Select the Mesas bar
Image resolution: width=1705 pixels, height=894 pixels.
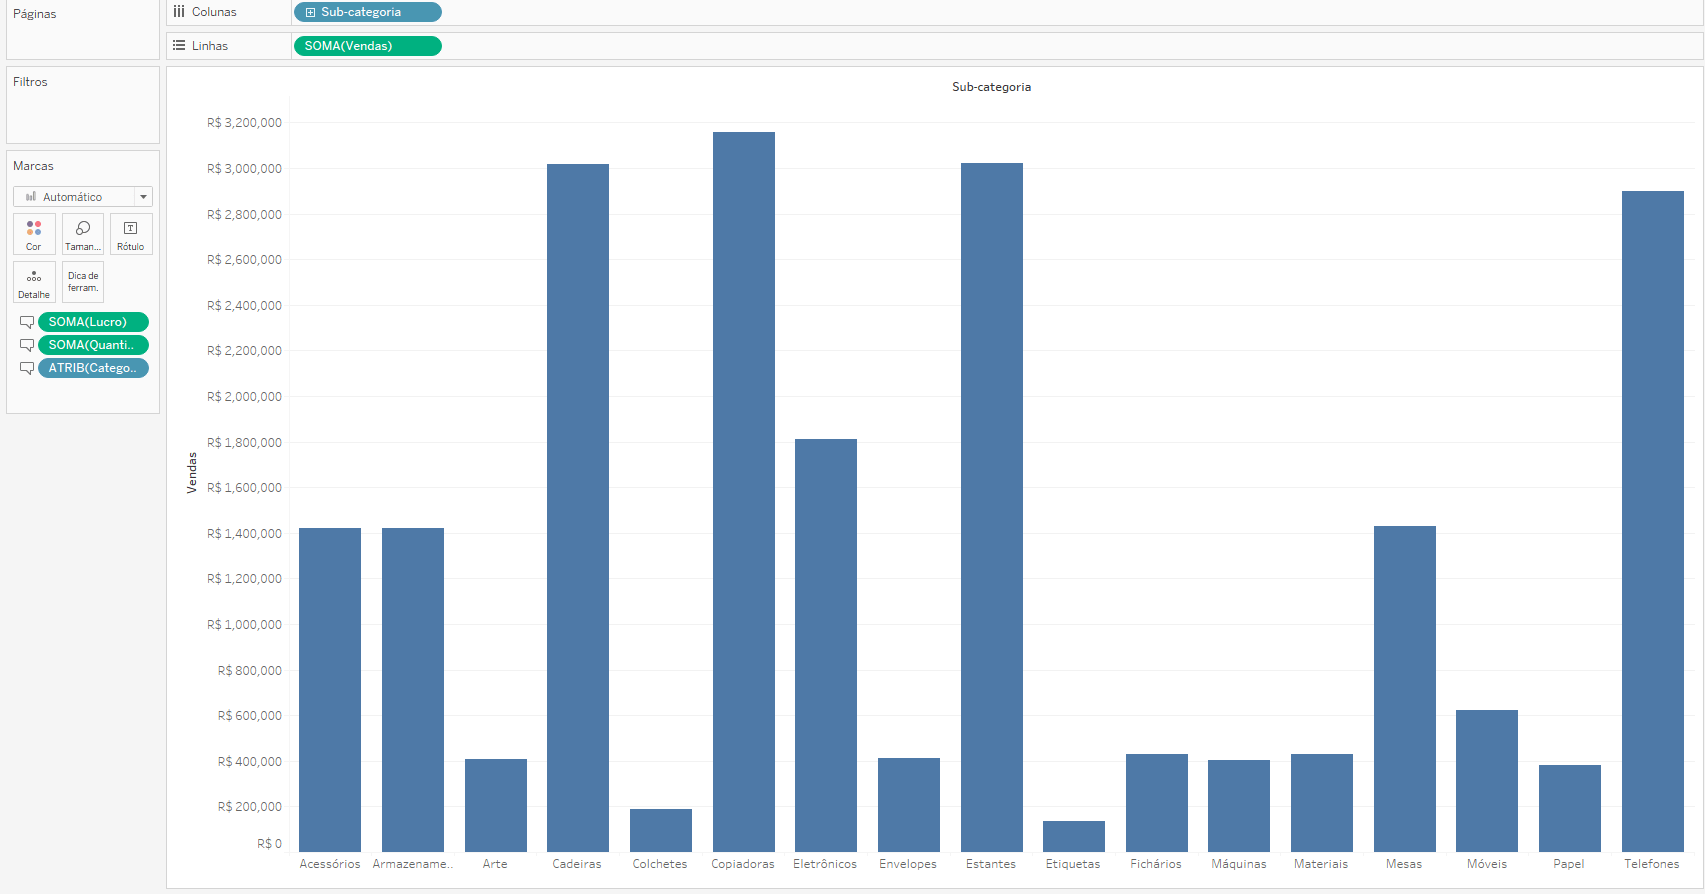pos(1405,689)
